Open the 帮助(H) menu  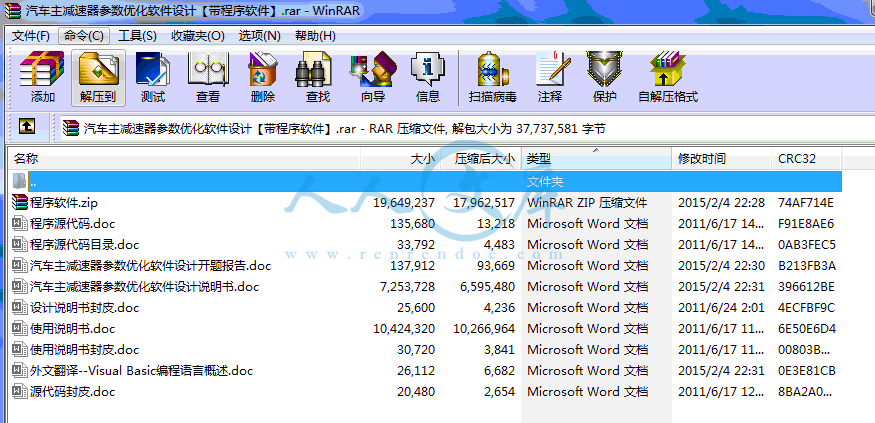coord(315,36)
